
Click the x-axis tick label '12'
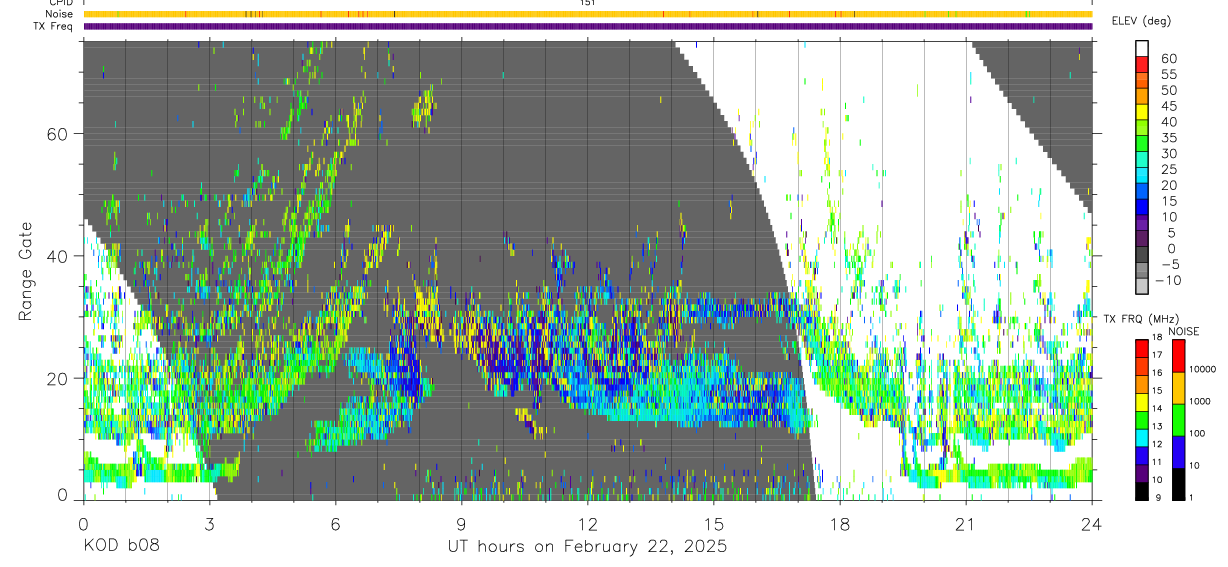[588, 523]
